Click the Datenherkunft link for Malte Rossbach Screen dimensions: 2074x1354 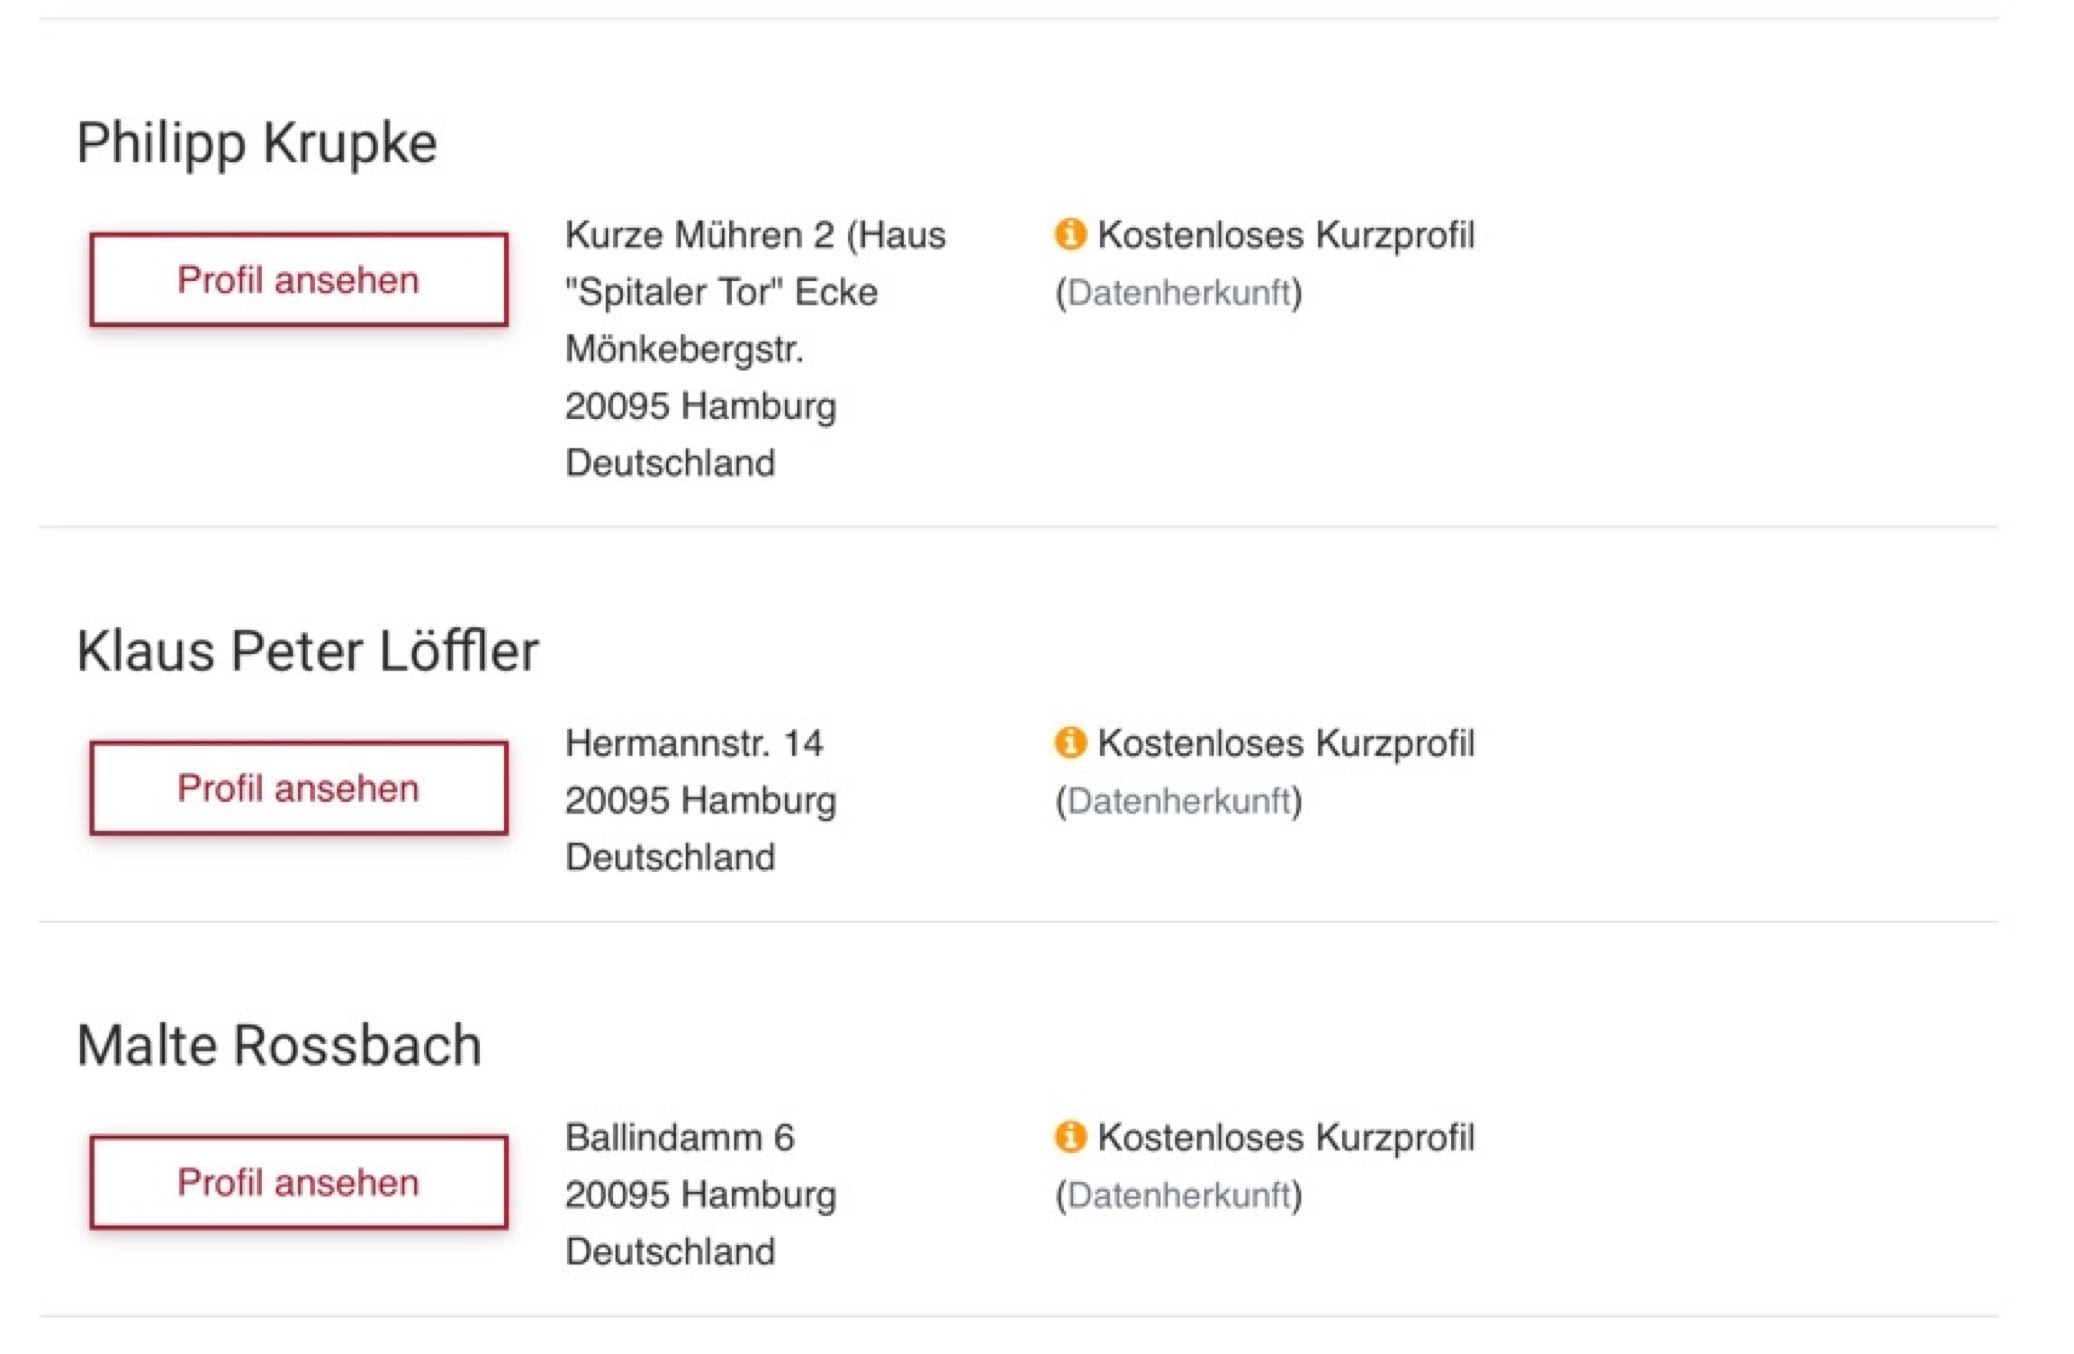(x=1179, y=1194)
